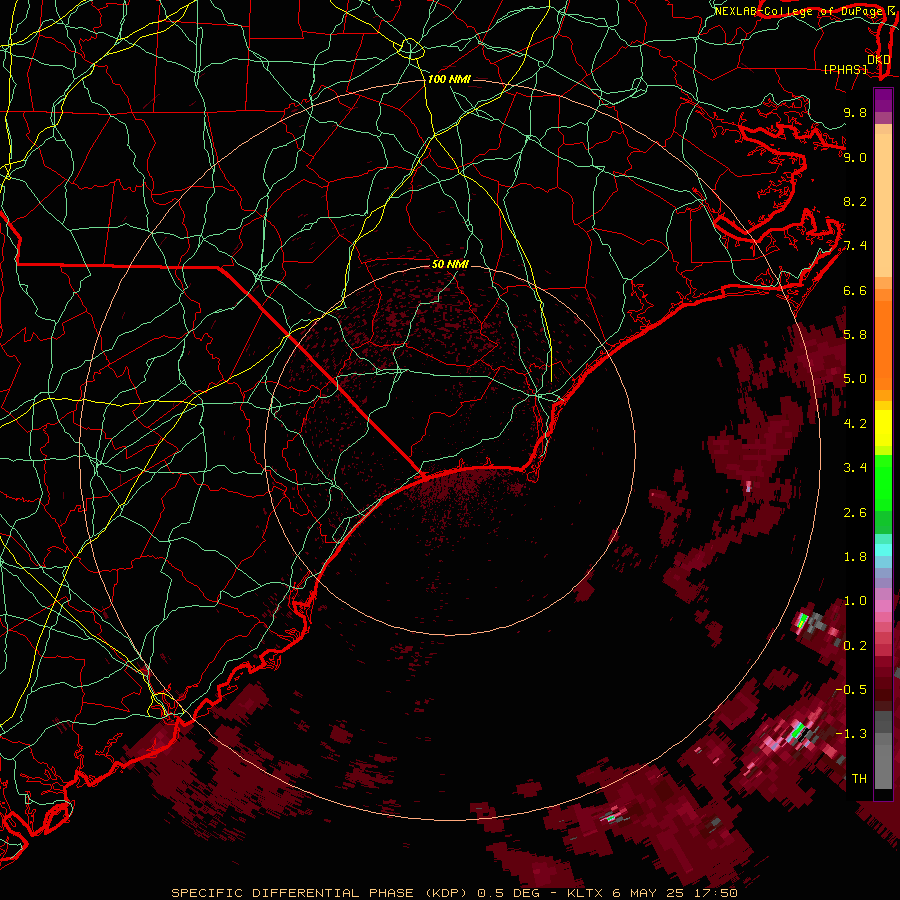This screenshot has width=900, height=900.
Task: Click the 0.2 color bar value
Action: tap(855, 646)
